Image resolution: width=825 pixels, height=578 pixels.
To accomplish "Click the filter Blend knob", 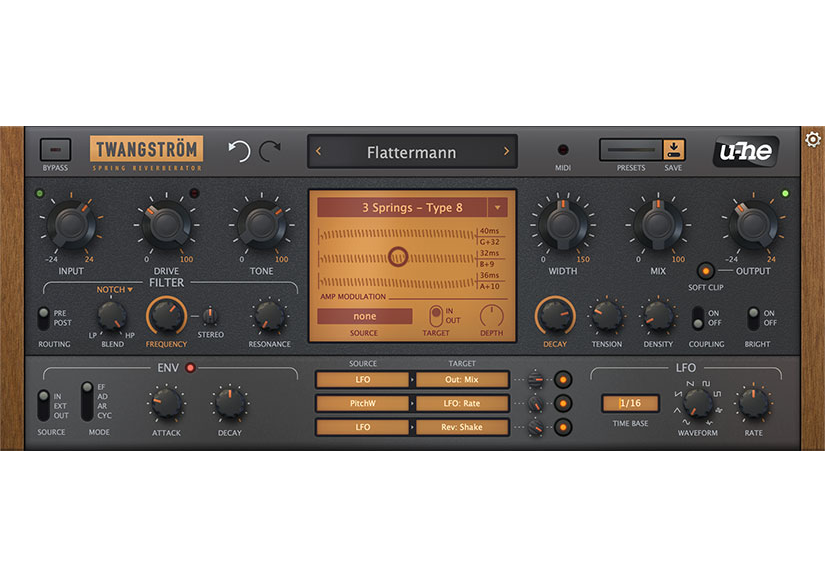I will pyautogui.click(x=113, y=316).
